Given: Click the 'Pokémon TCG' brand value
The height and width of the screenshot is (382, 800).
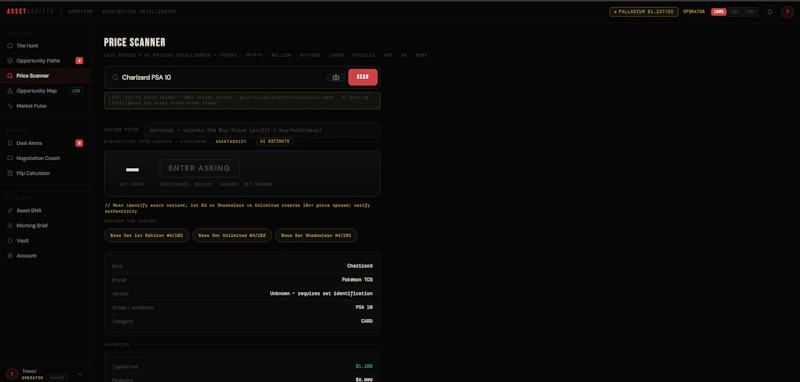Looking at the screenshot, I should (357, 280).
